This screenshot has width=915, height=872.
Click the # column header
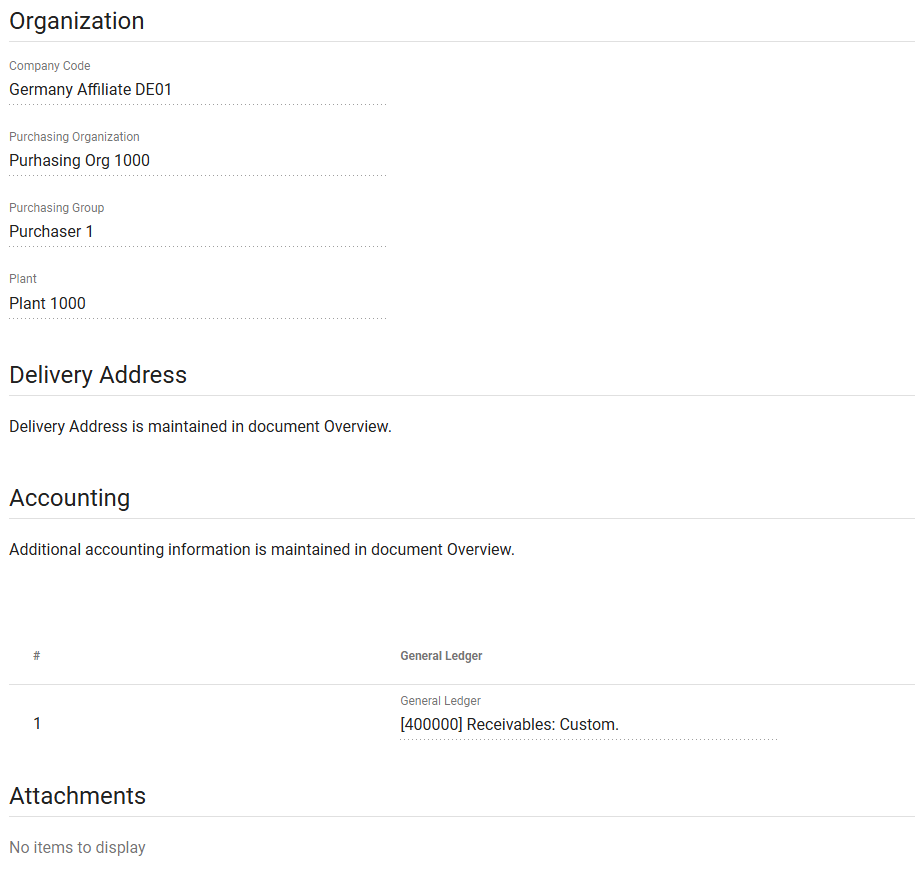pyautogui.click(x=37, y=656)
